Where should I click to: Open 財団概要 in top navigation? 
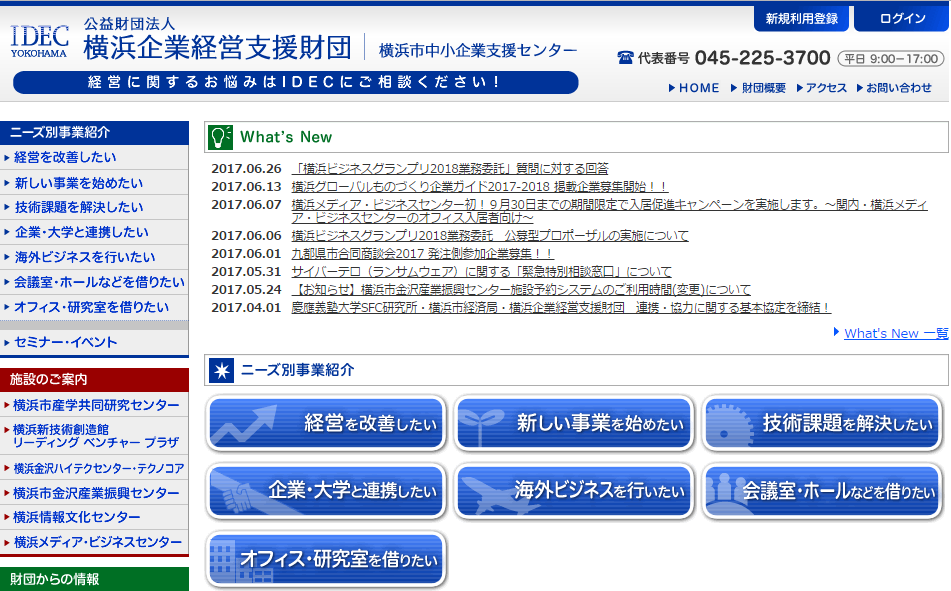[758, 88]
